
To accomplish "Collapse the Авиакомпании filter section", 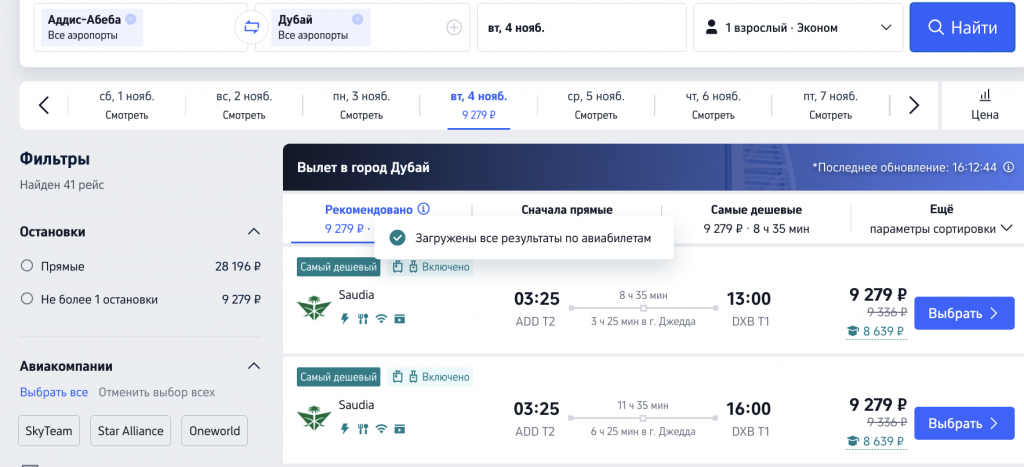I will point(253,366).
